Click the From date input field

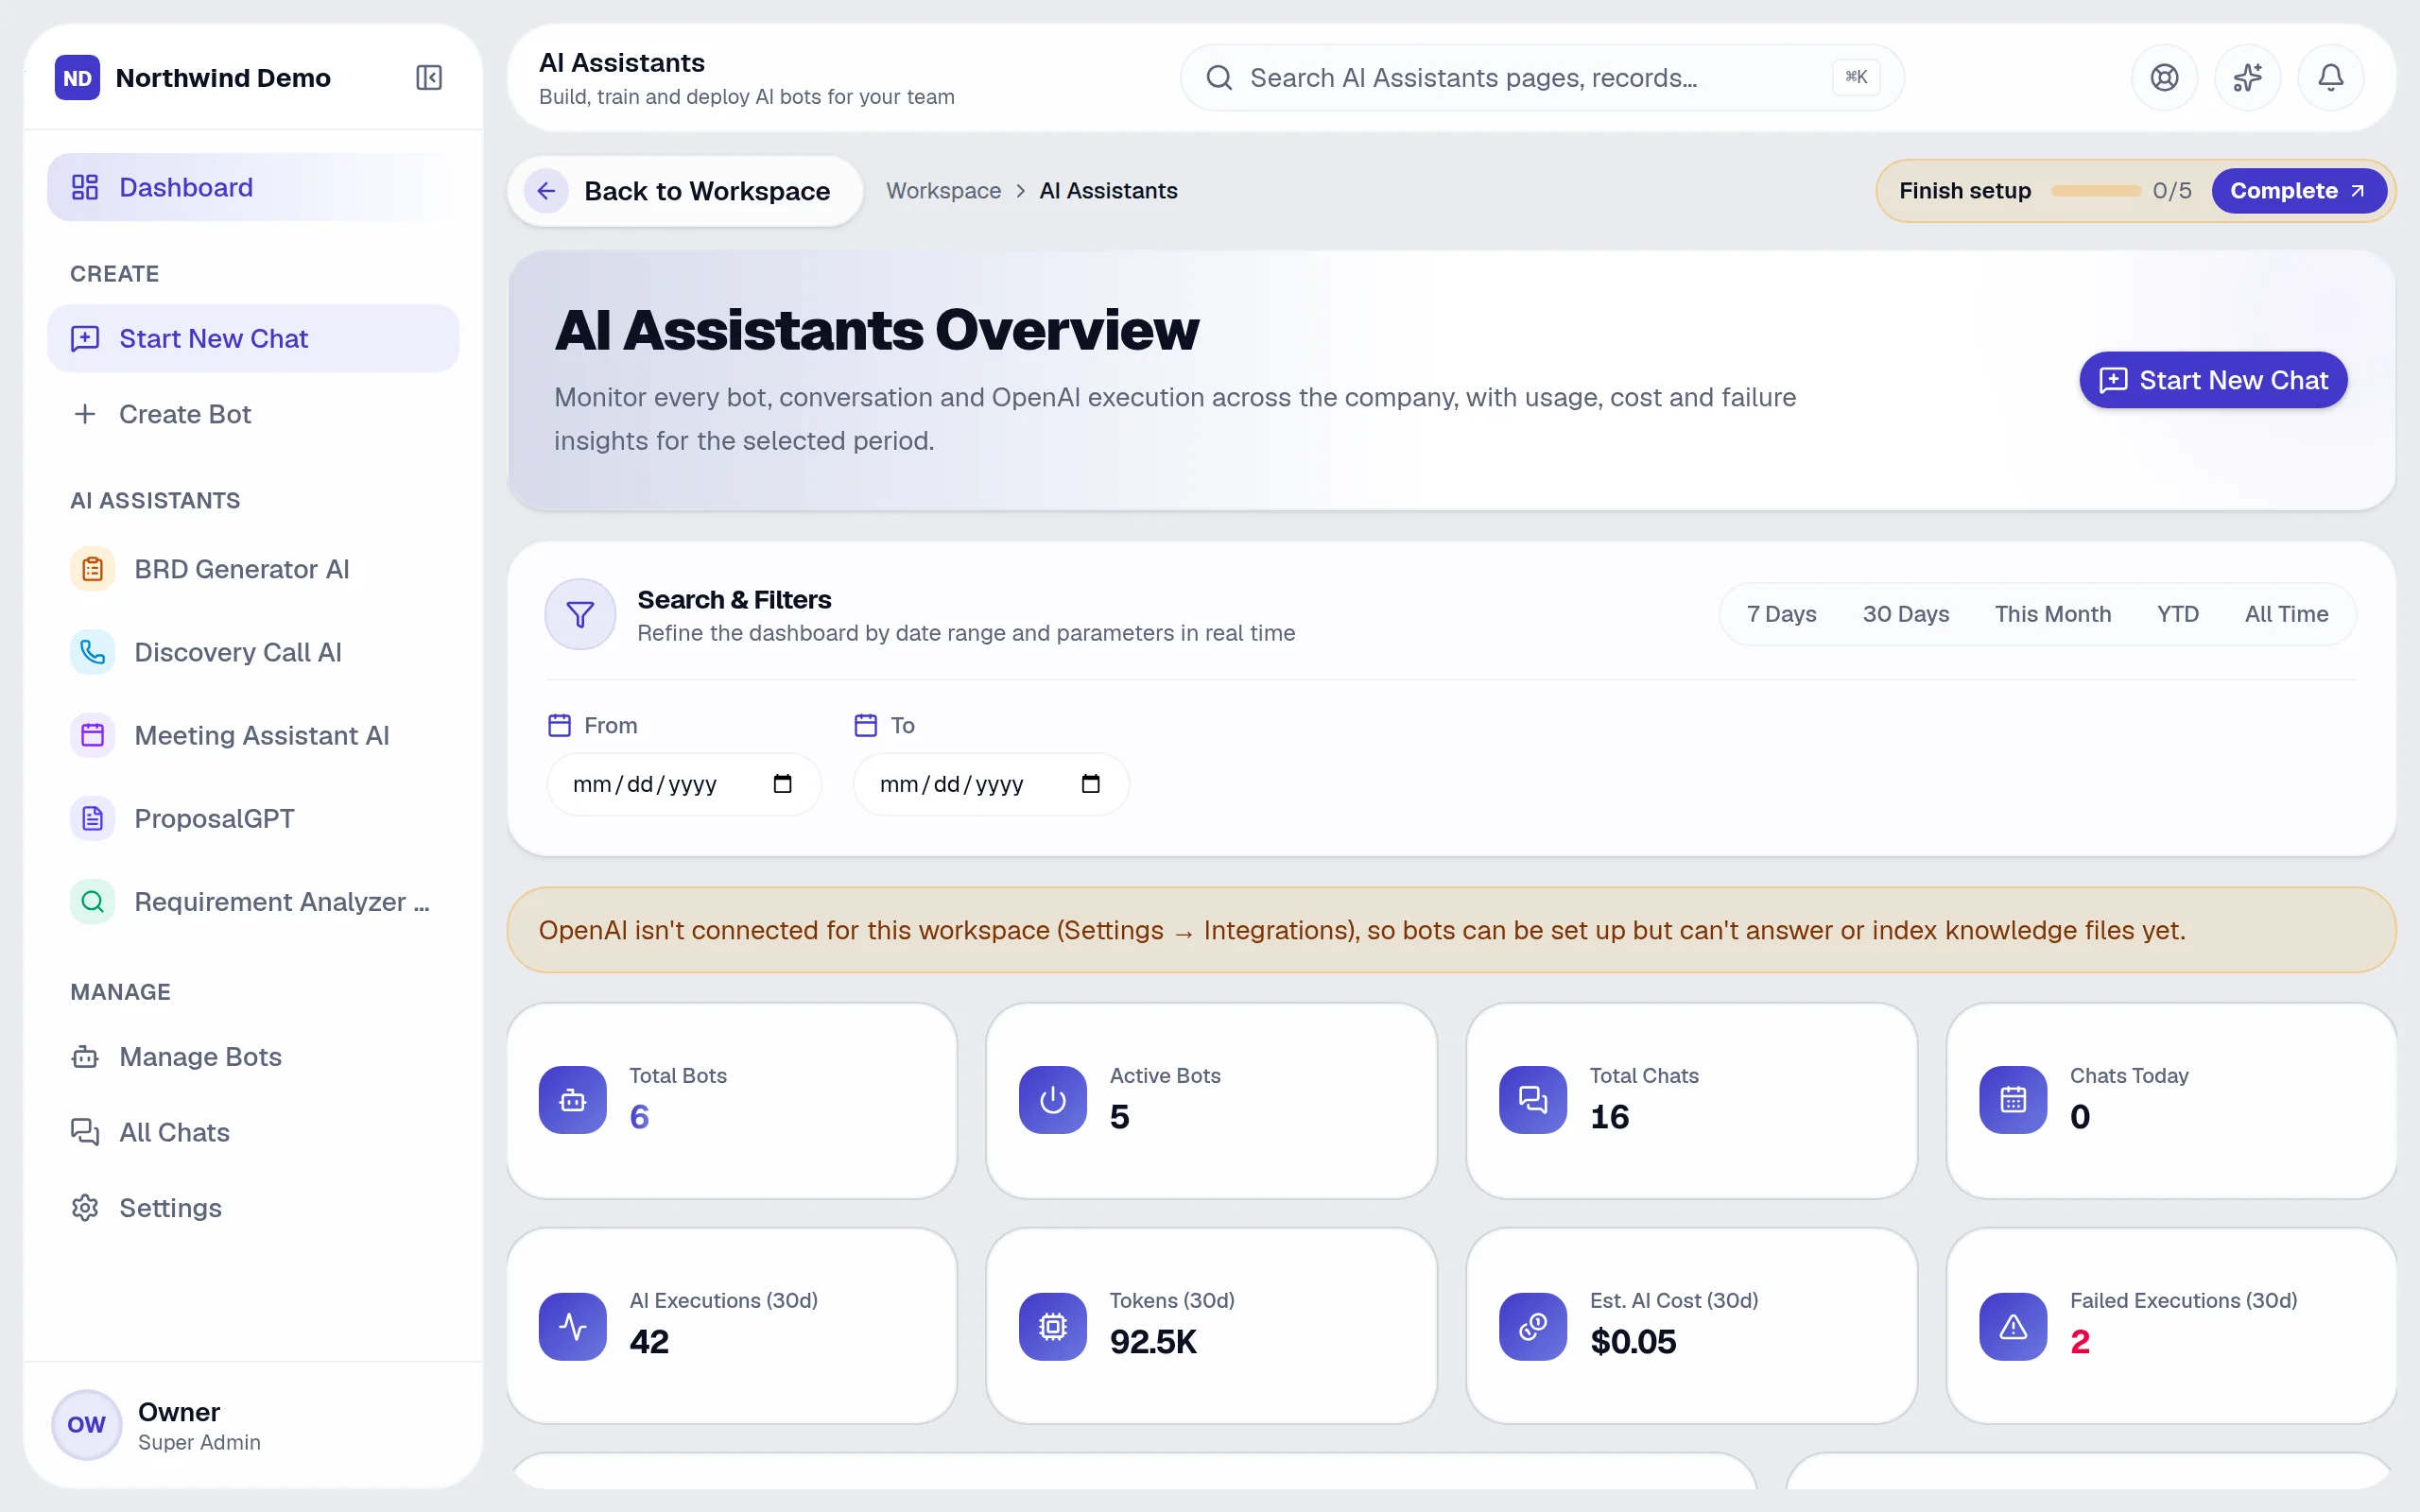click(x=684, y=784)
